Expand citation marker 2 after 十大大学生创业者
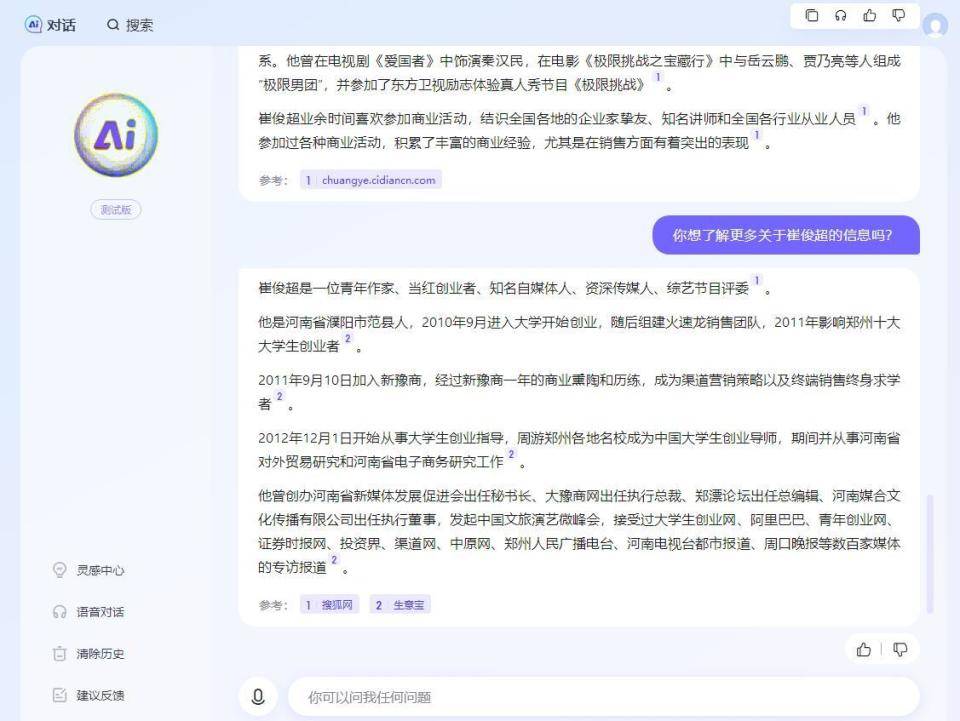The image size is (960, 721). tap(346, 341)
